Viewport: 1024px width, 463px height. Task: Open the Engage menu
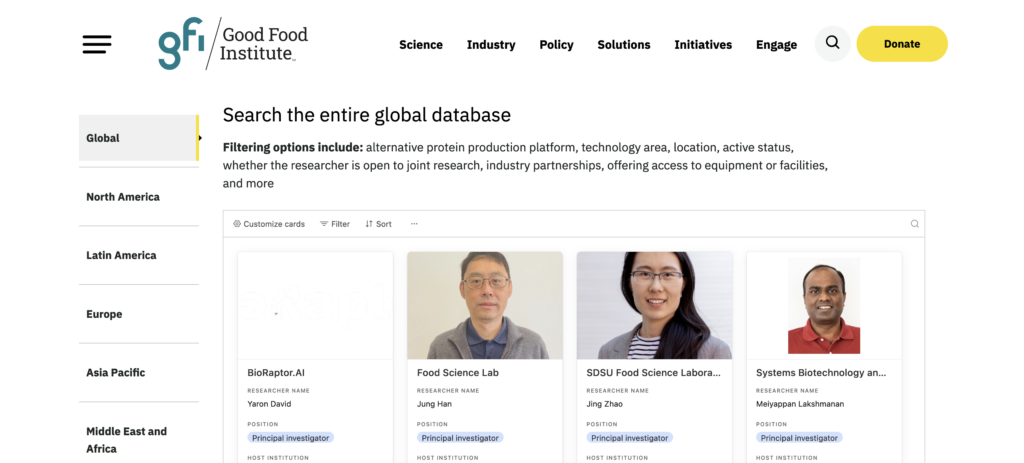coord(776,45)
